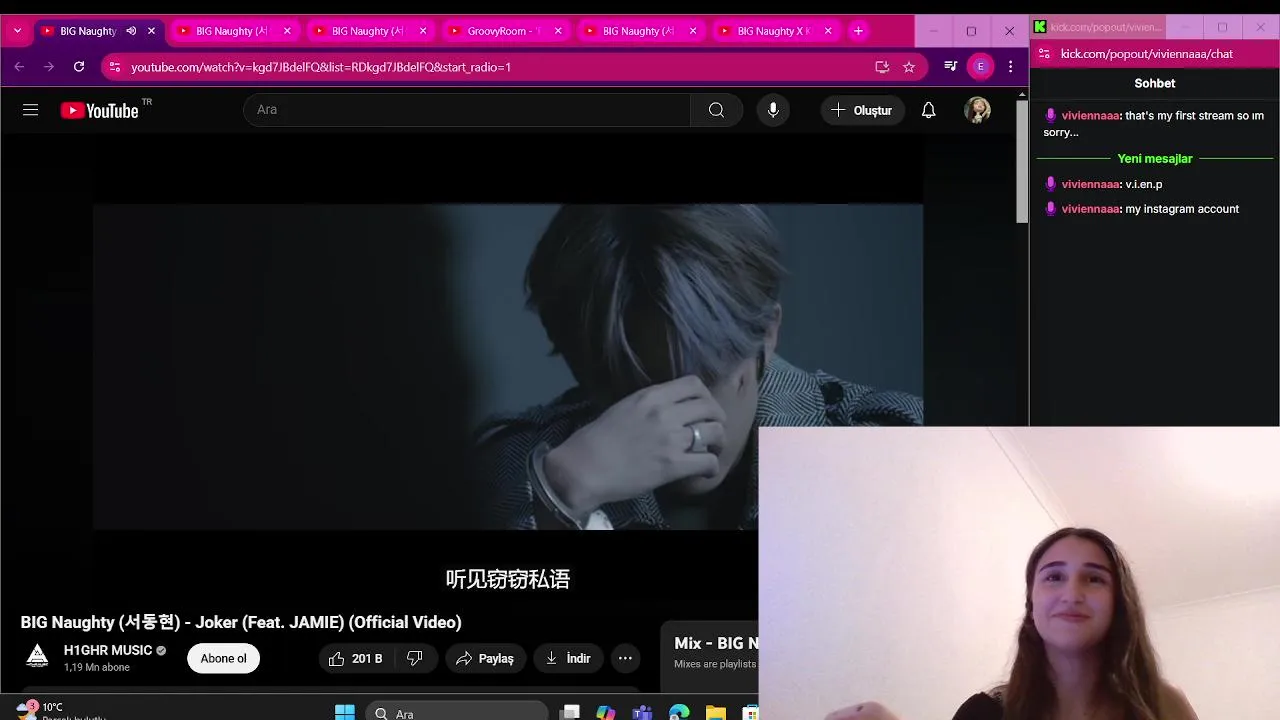Open Microsoft Teams from the taskbar
The width and height of the screenshot is (1280, 720).
coord(642,712)
